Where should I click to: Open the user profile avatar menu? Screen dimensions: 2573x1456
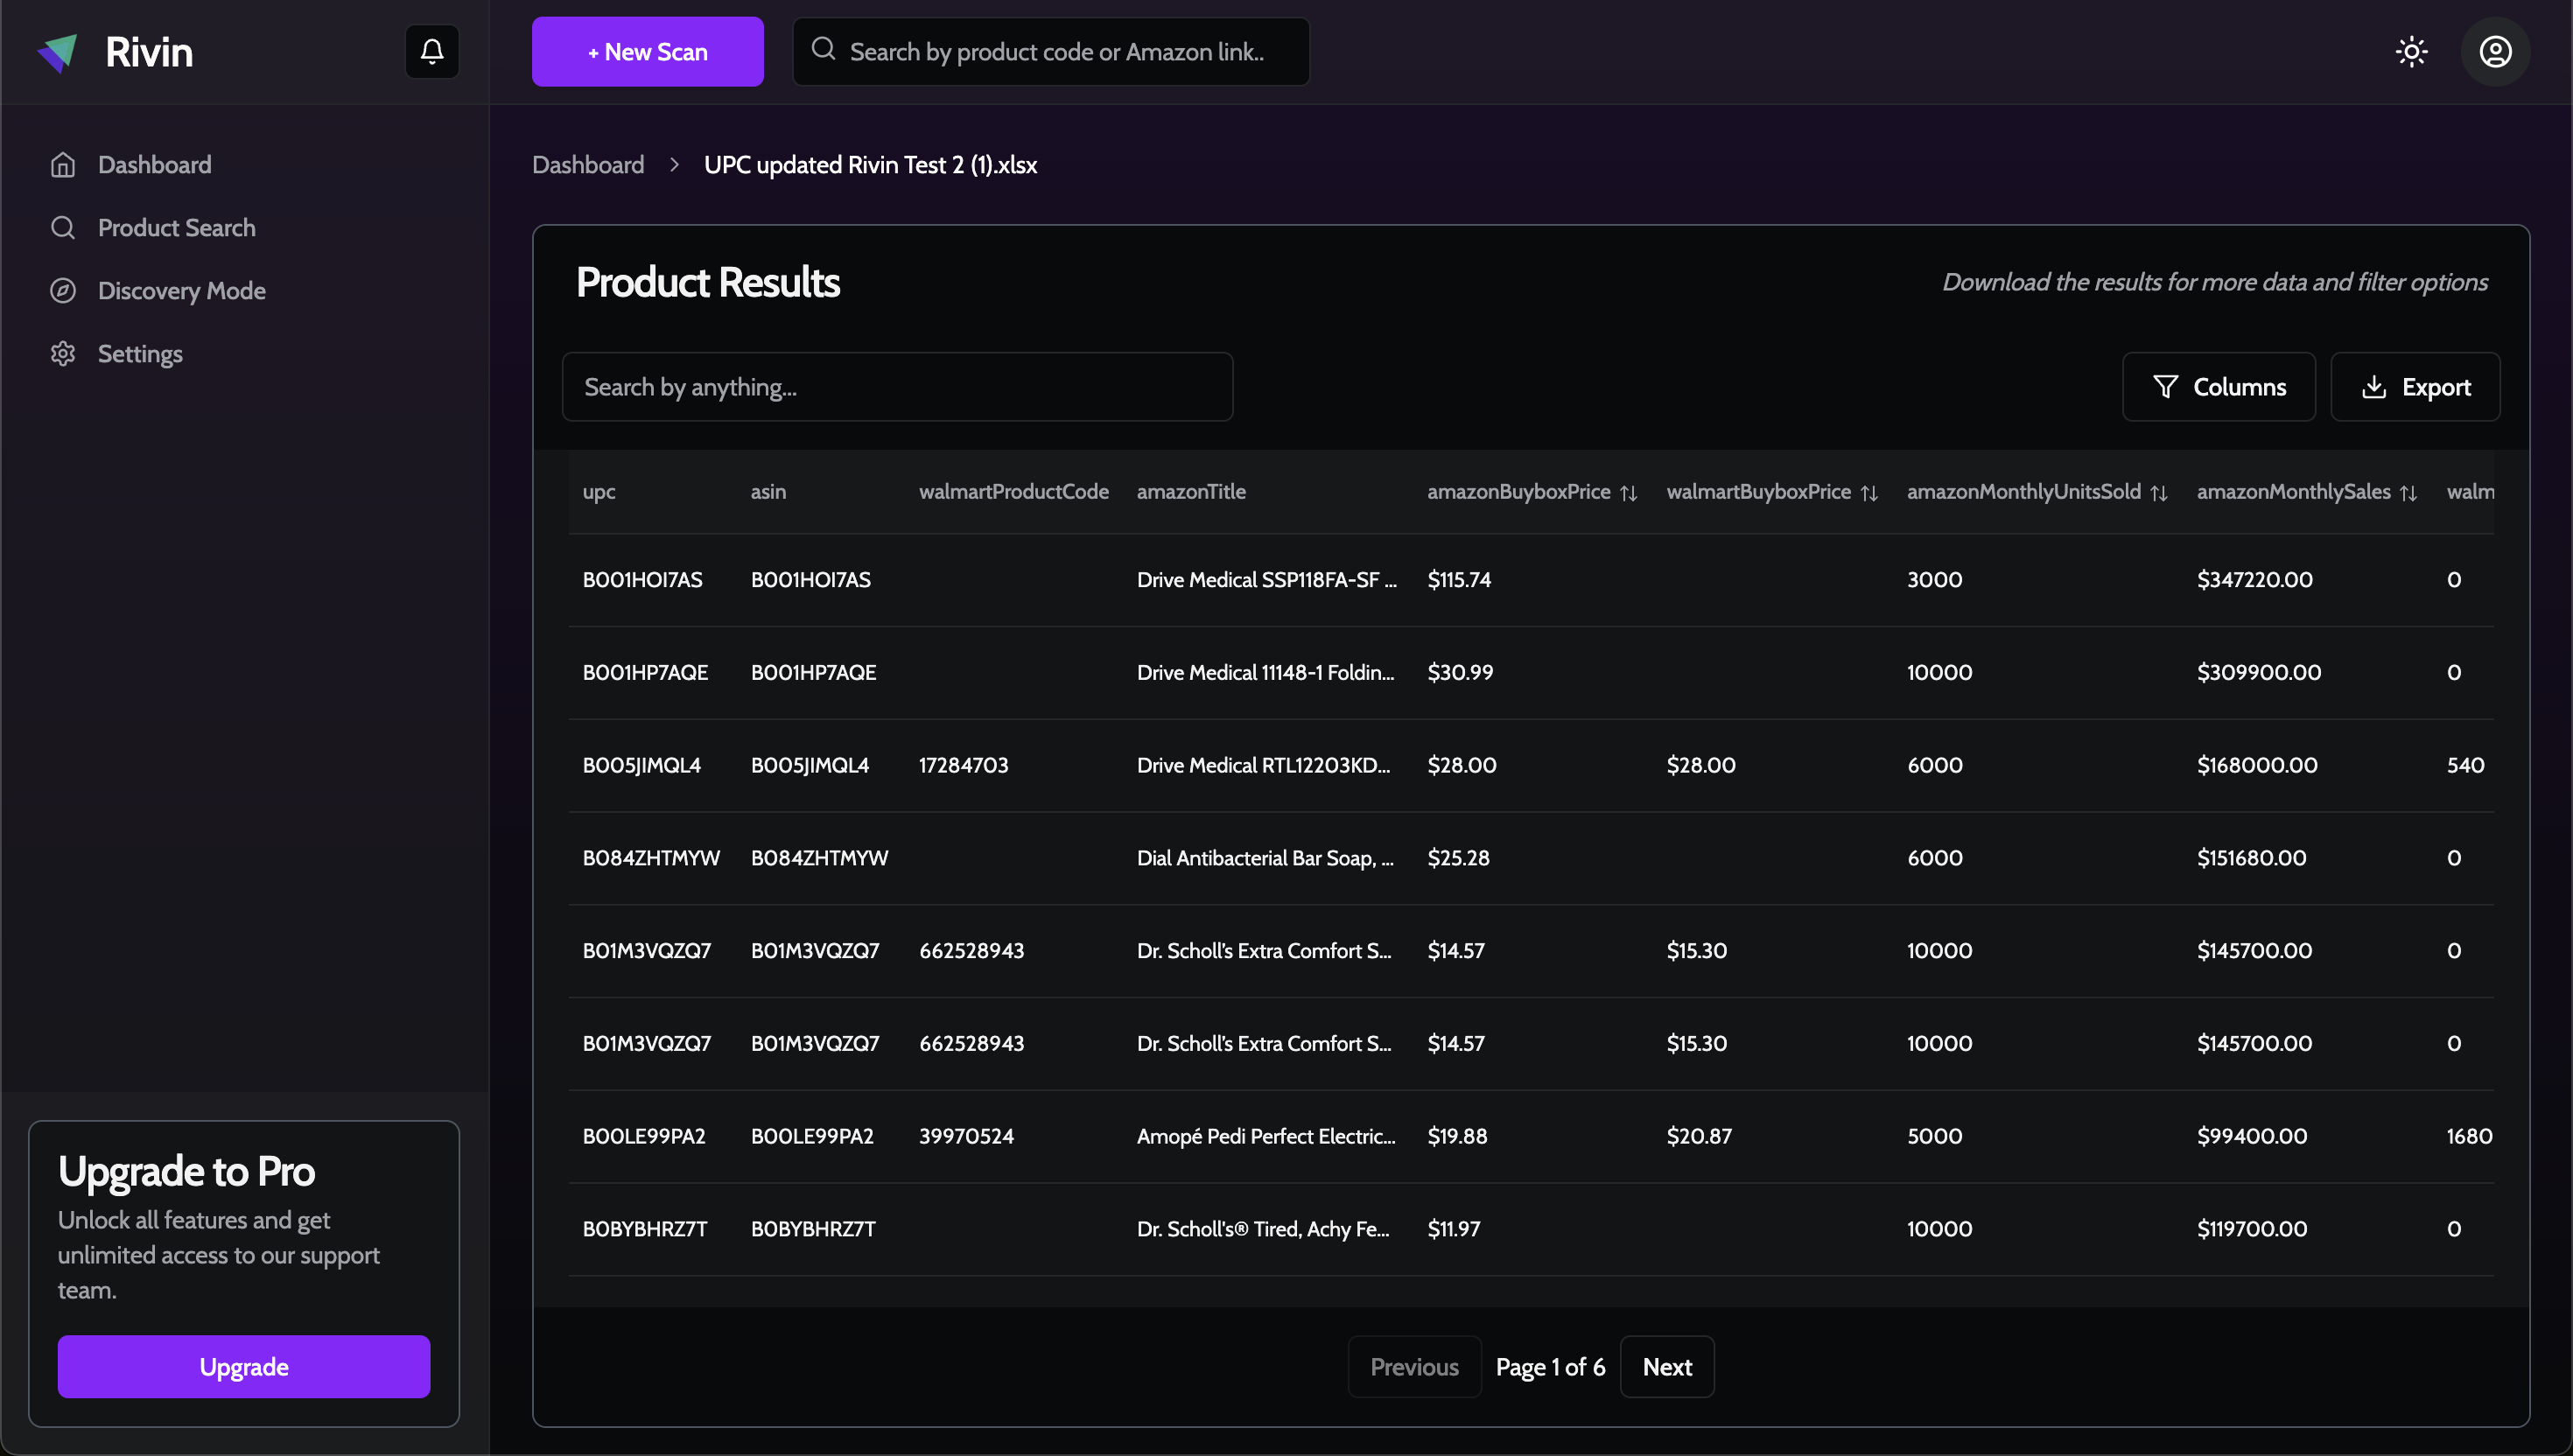point(2495,51)
